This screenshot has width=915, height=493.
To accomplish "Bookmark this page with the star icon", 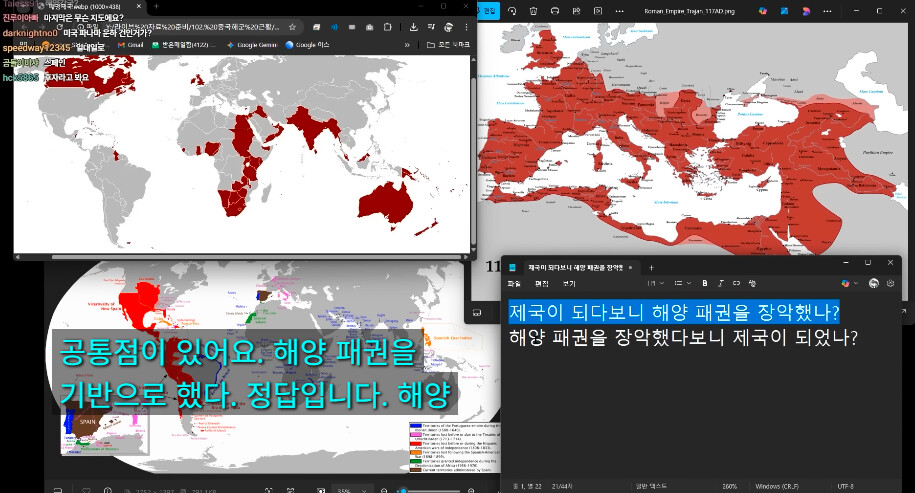I will (292, 27).
